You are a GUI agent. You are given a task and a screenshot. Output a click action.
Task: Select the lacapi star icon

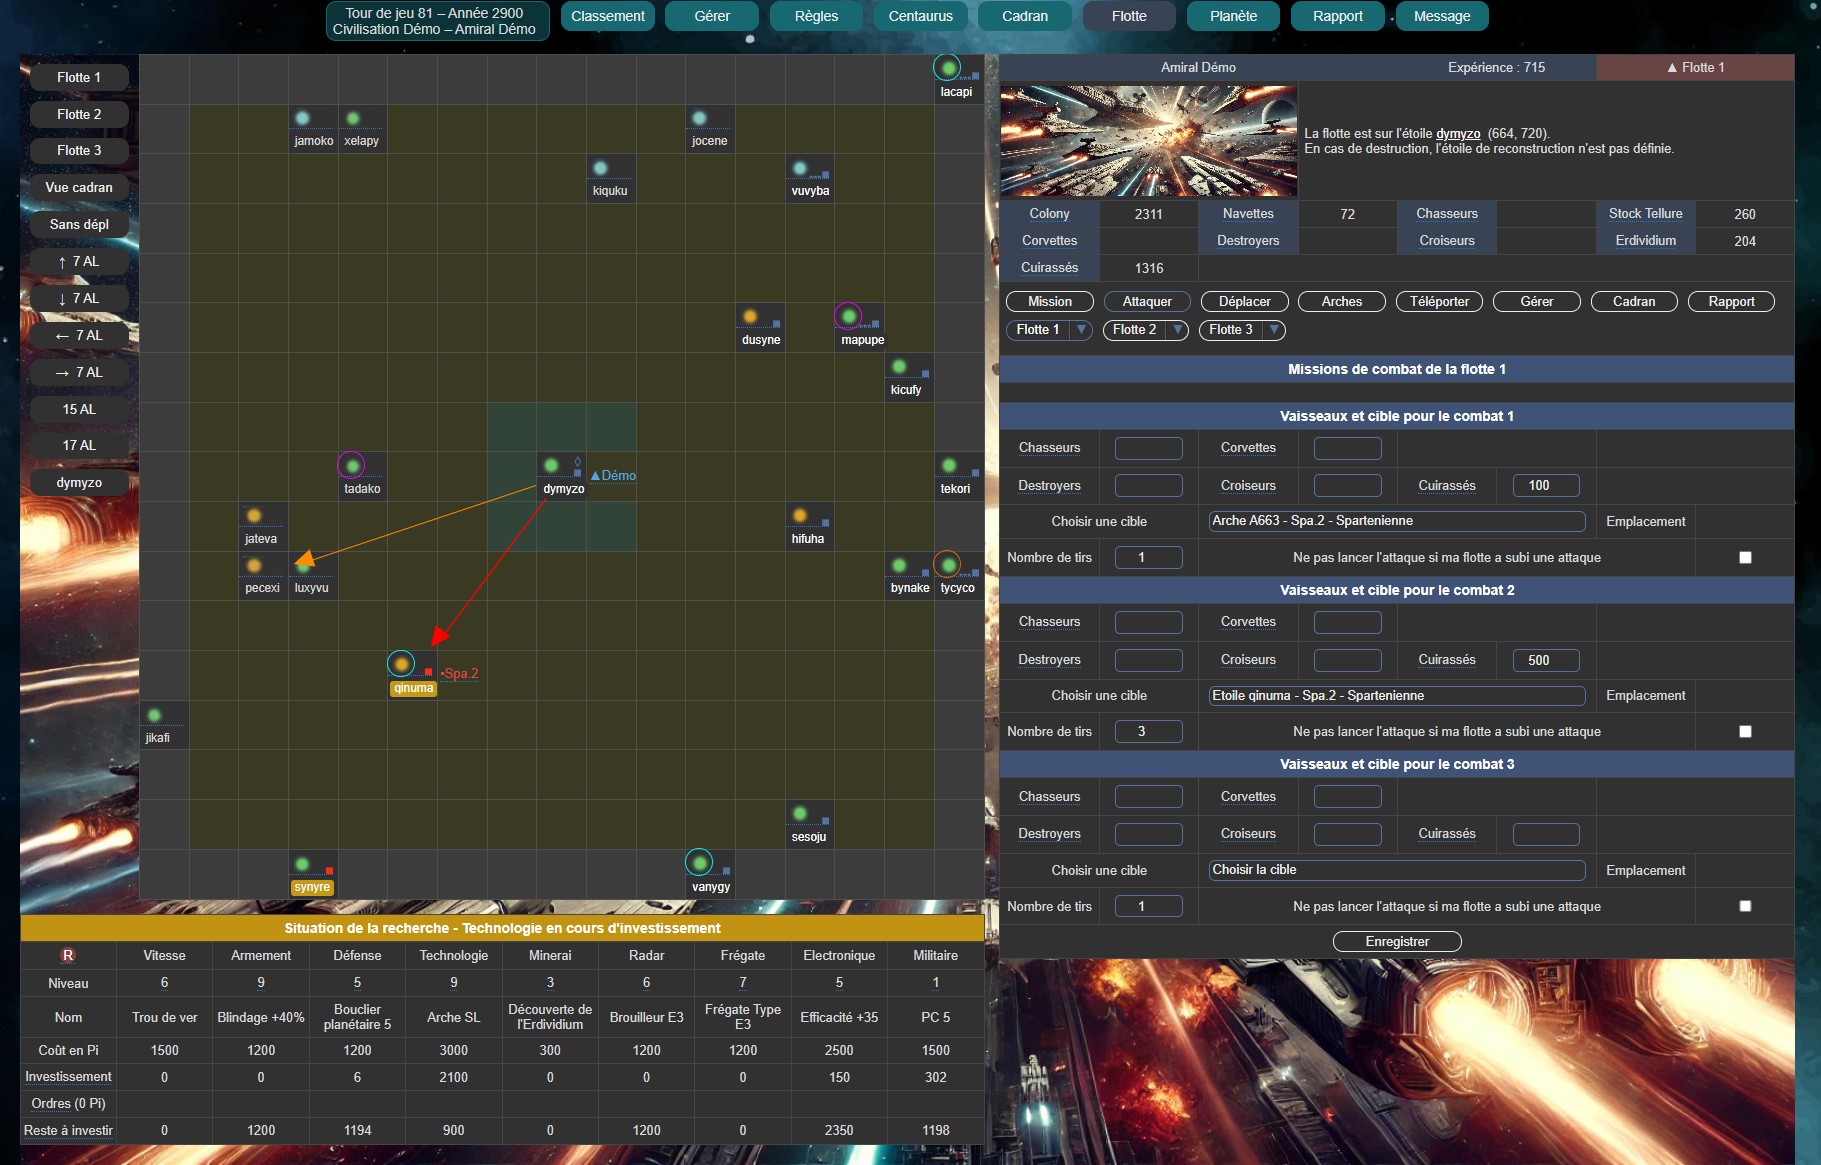tap(947, 68)
